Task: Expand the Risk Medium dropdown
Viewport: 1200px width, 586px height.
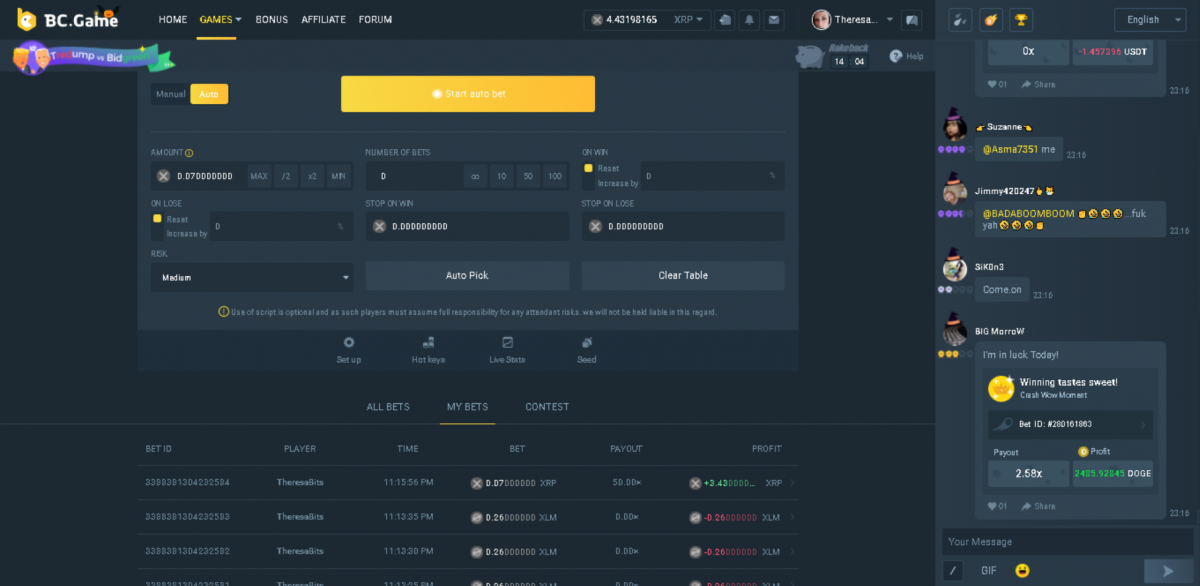Action: point(252,277)
